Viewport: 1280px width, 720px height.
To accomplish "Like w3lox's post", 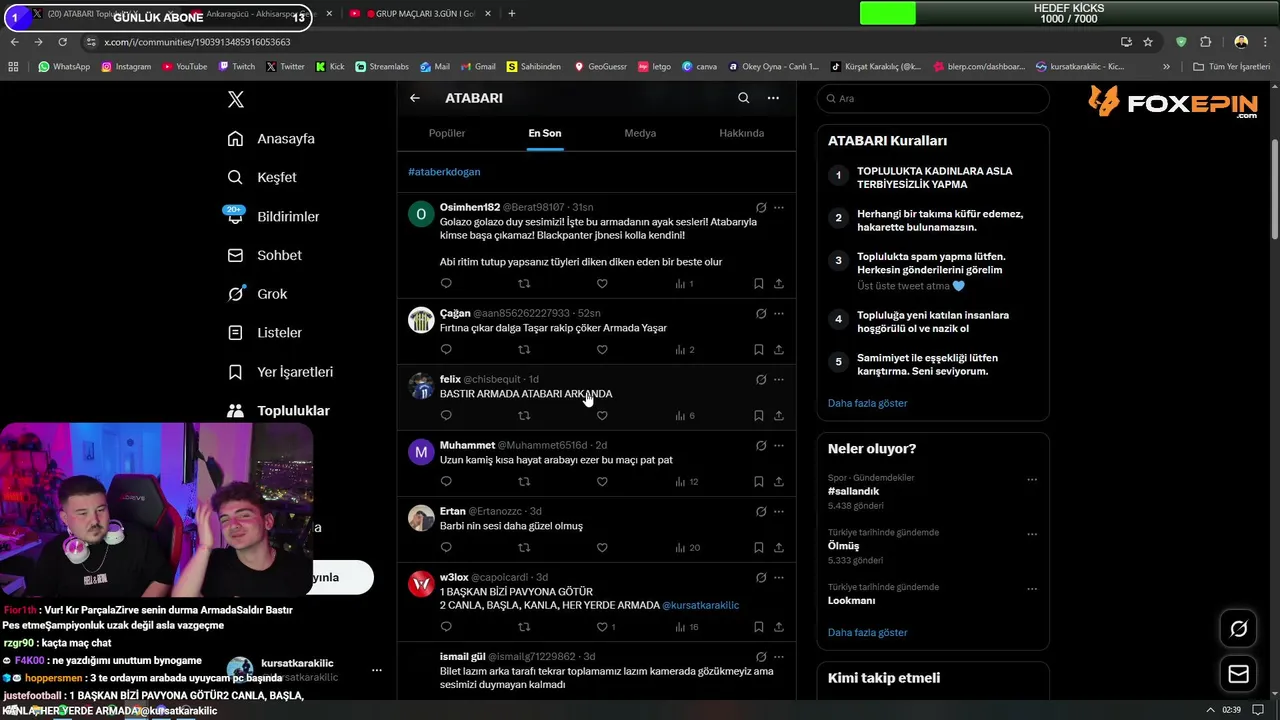I will [602, 627].
